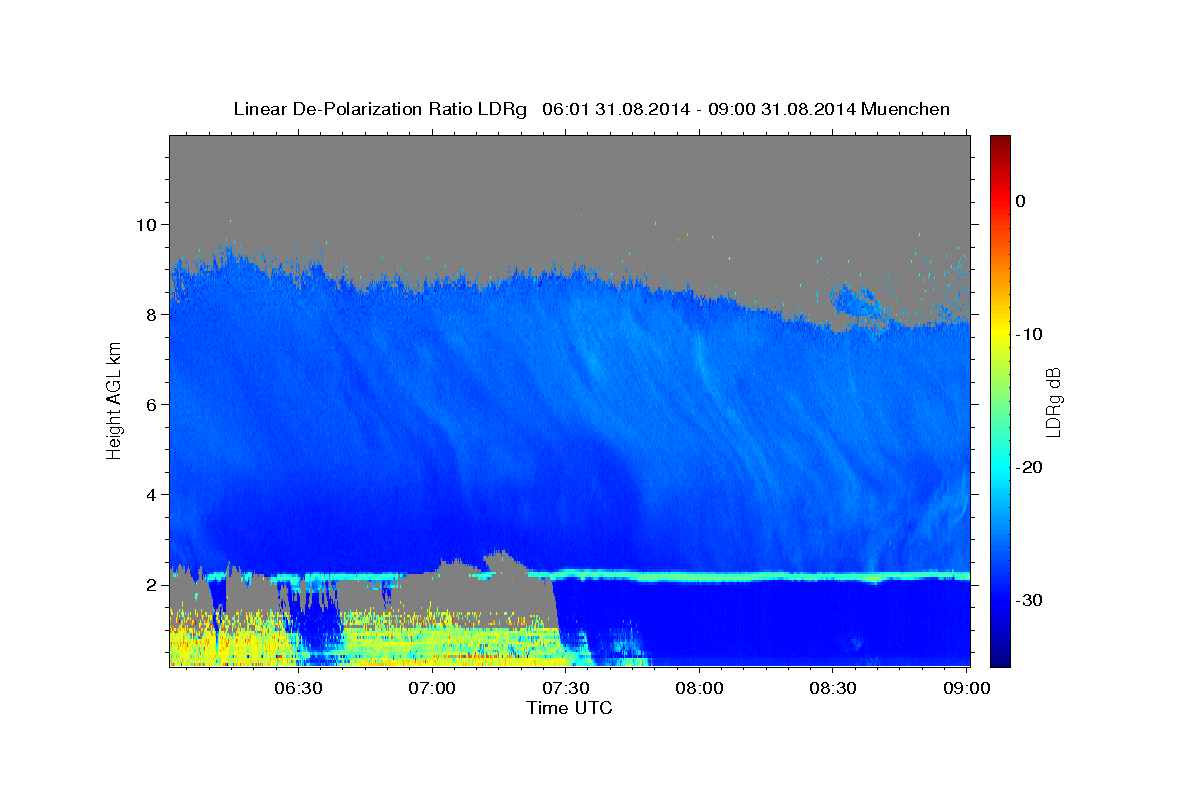Screen dimensions: 1200x800
Task: Click the 08:00 time tick label
Action: [x=699, y=688]
